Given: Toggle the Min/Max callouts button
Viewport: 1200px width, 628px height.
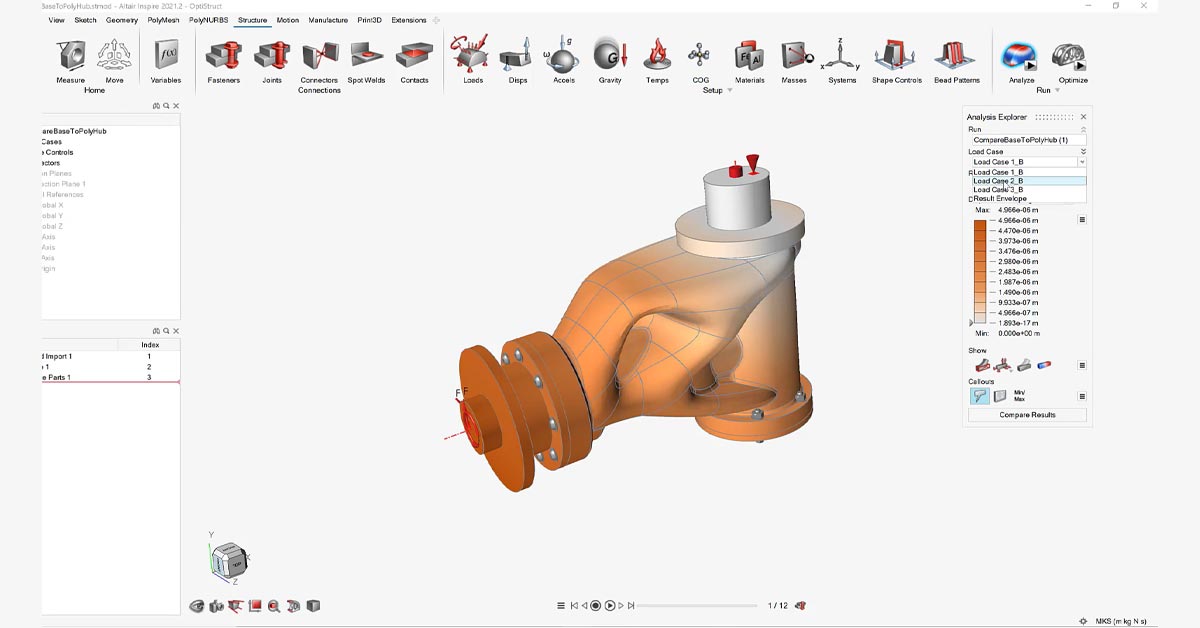Looking at the screenshot, I should (1019, 396).
